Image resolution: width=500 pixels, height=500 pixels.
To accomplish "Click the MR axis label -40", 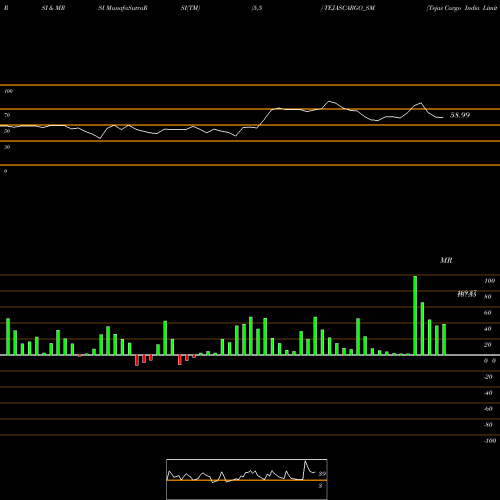I will point(488,393).
